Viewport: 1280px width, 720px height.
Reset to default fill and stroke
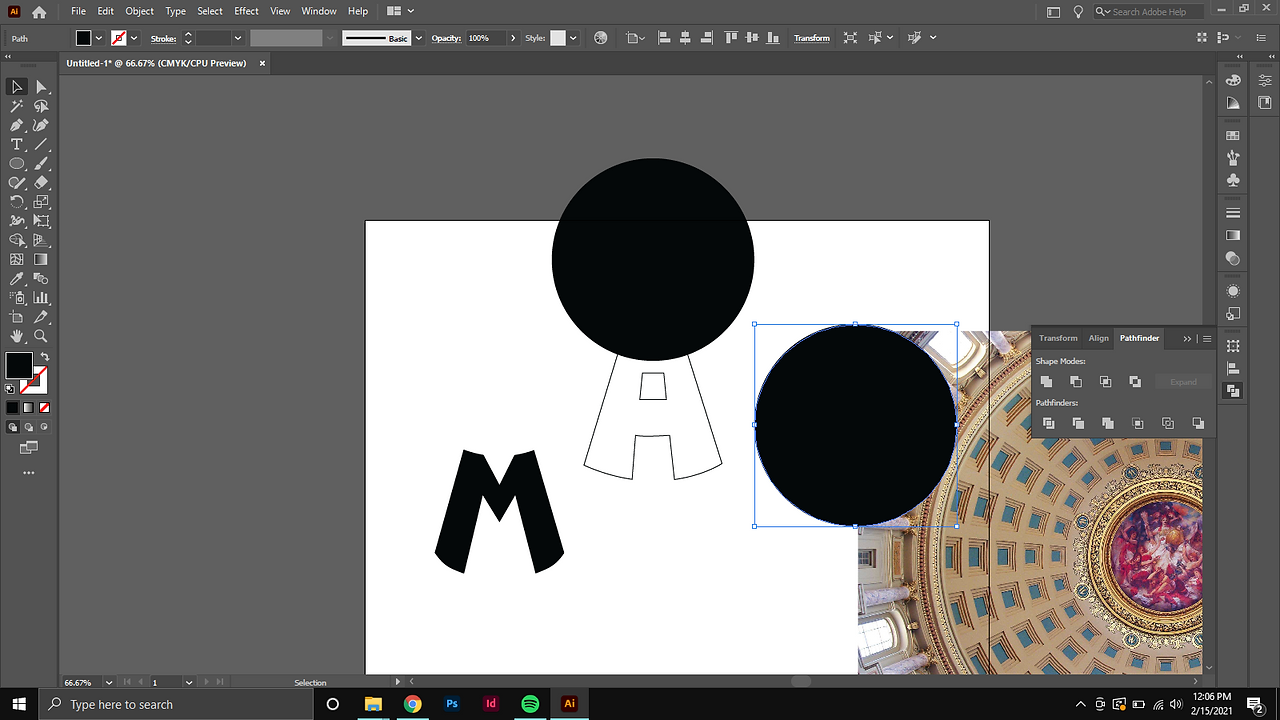click(10, 388)
